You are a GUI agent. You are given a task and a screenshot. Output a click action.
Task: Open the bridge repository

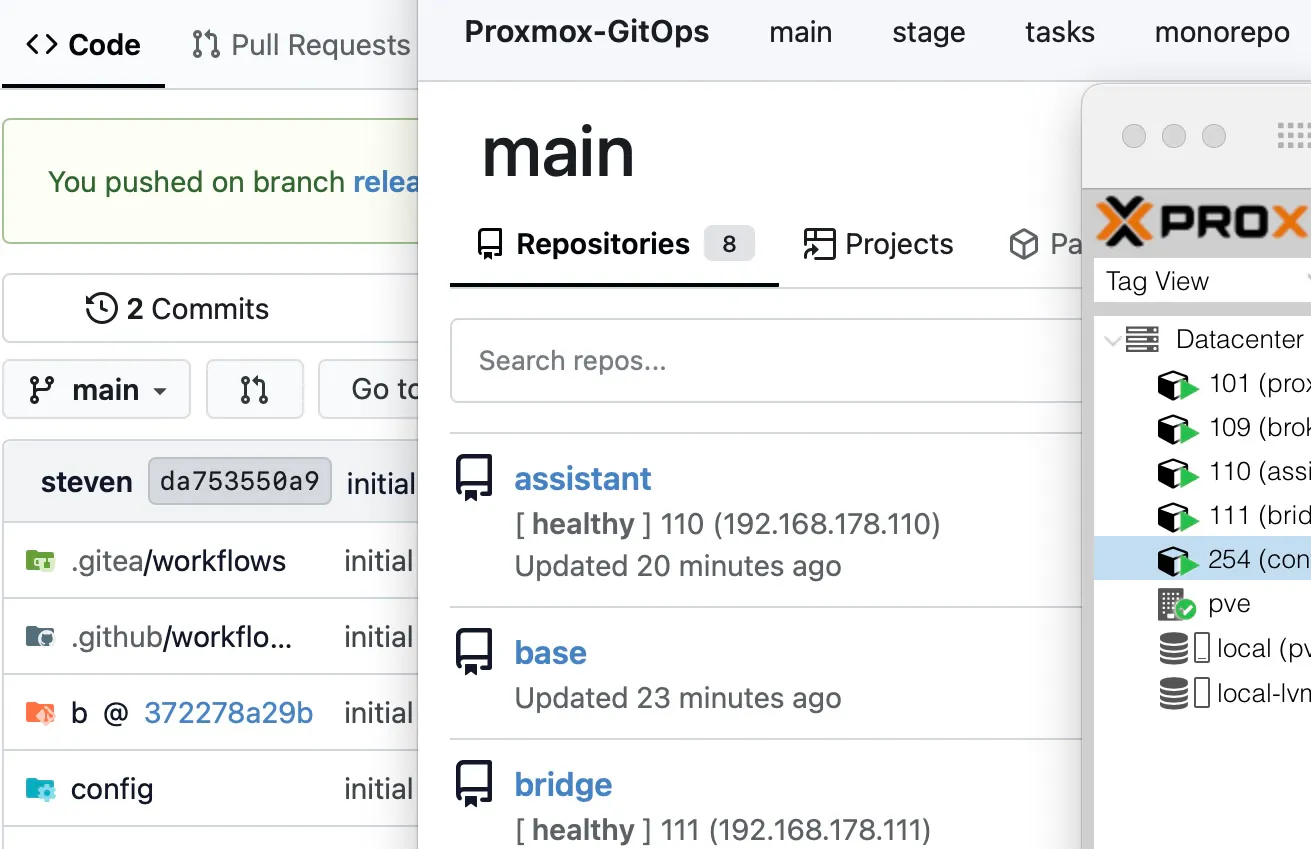[x=563, y=785]
